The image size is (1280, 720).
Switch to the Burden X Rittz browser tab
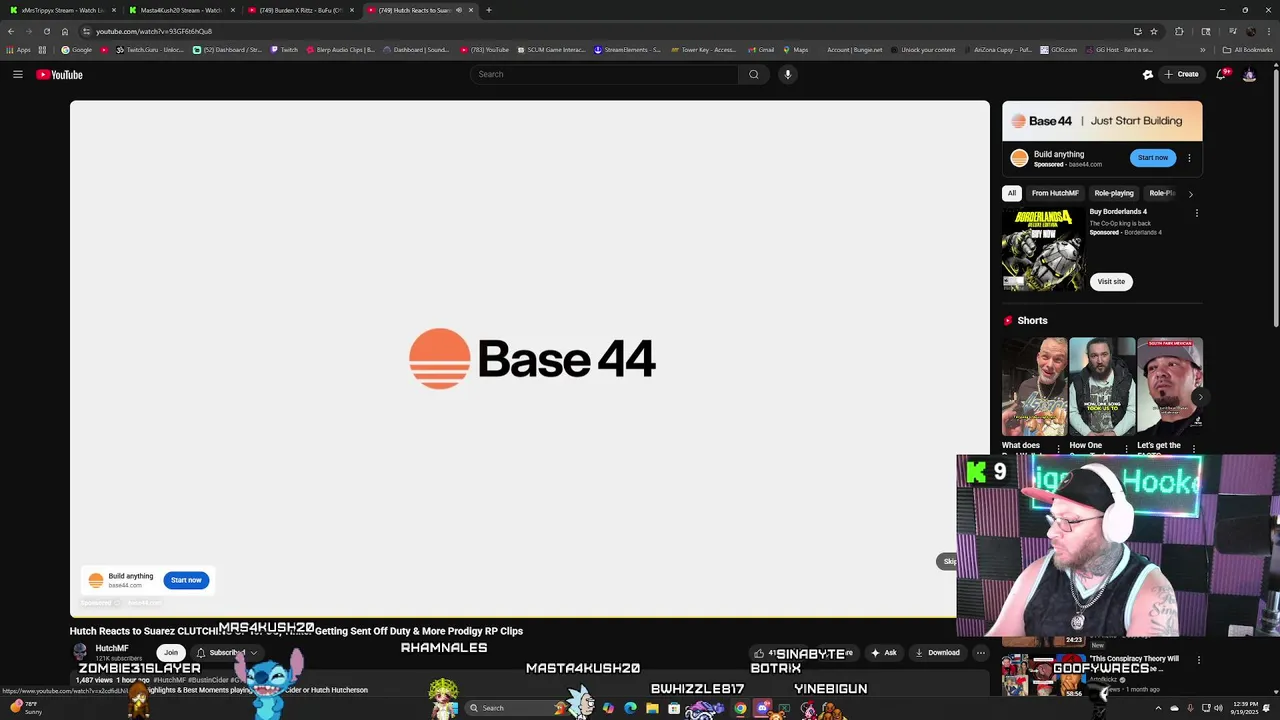301,10
